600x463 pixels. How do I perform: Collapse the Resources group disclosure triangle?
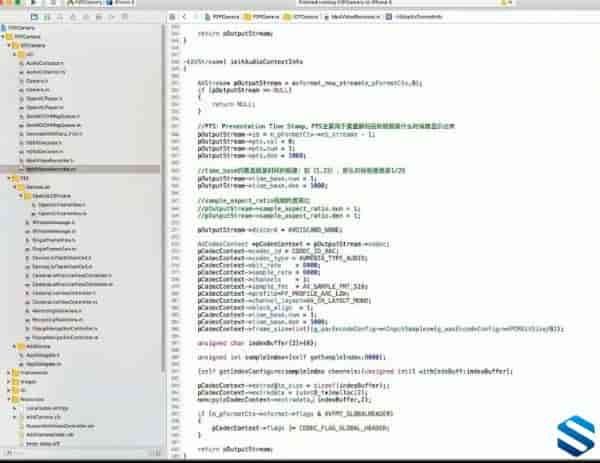click(x=11, y=397)
